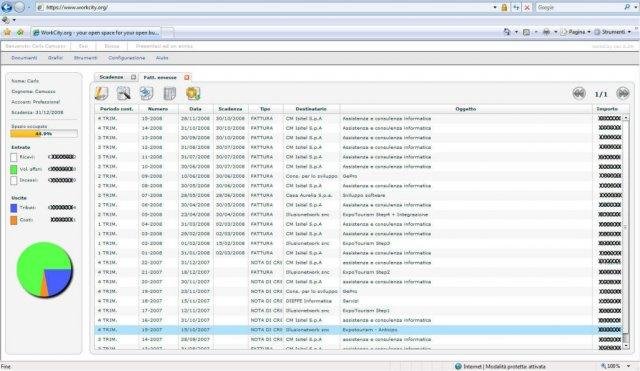Screen dimensions: 640x371
Task: Go to the next page with double-right arrows
Action: click(623, 93)
